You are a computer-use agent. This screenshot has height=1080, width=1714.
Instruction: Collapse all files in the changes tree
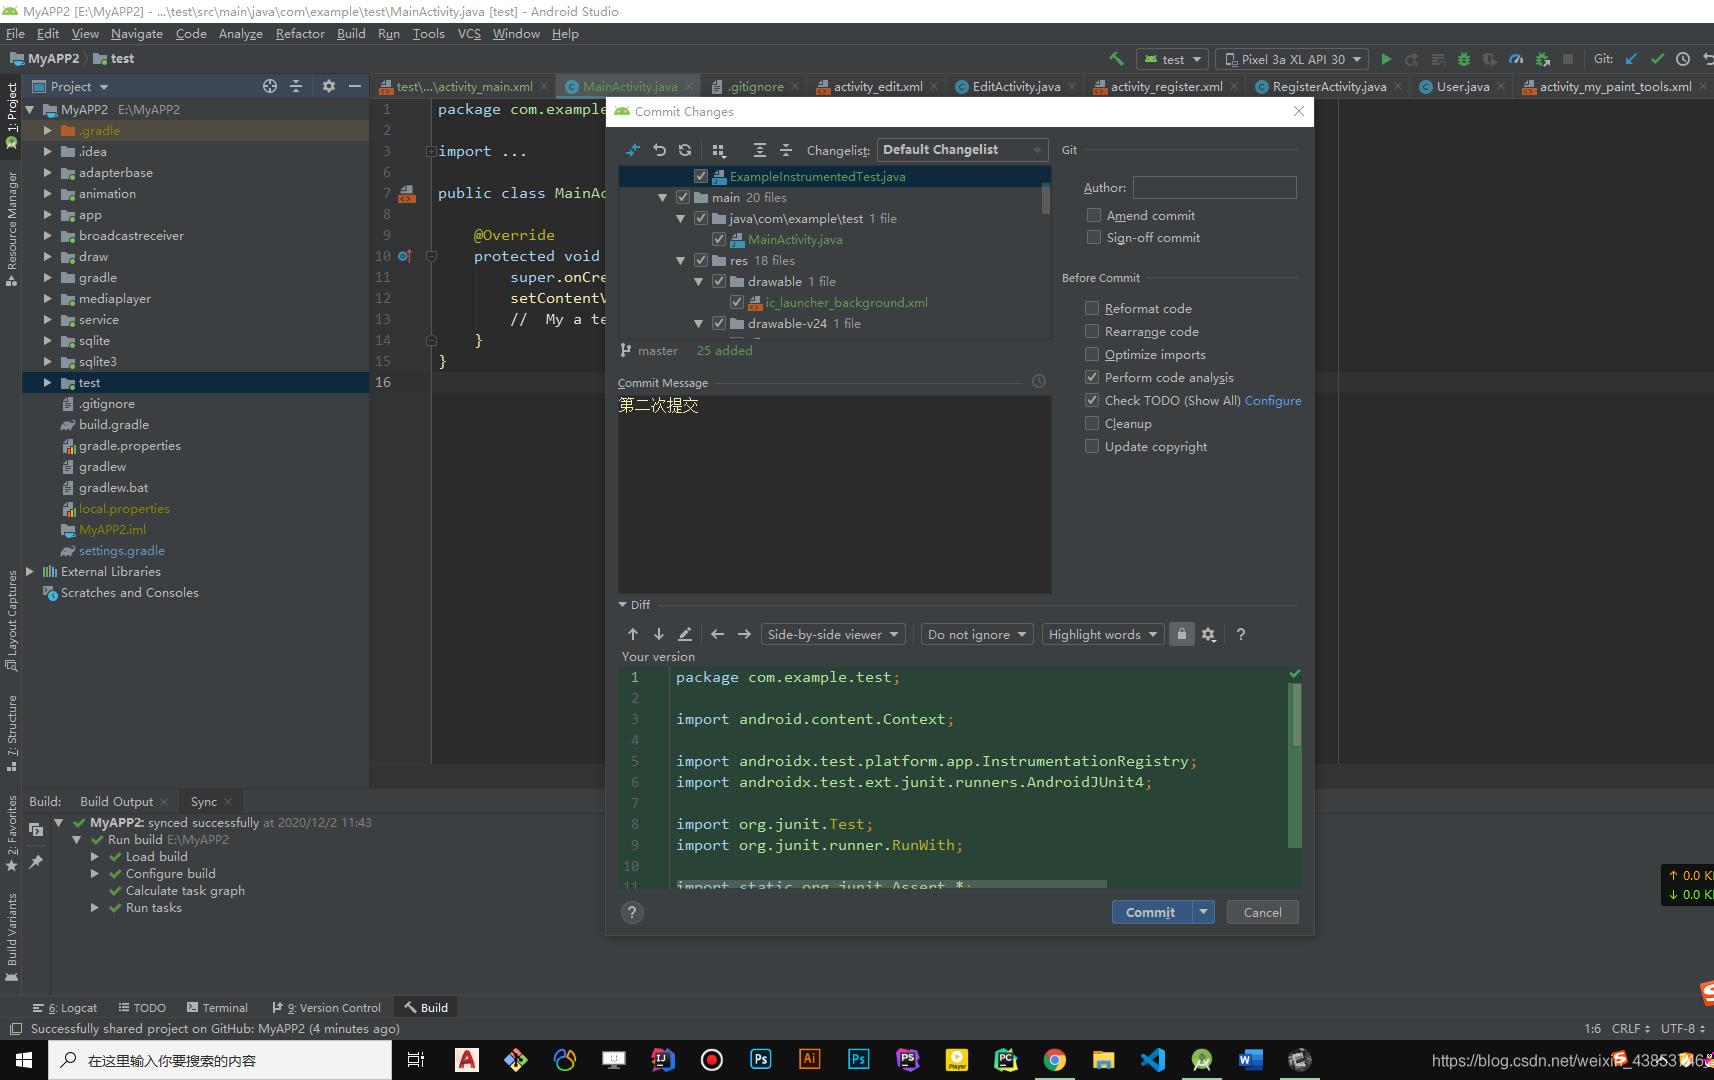[786, 150]
